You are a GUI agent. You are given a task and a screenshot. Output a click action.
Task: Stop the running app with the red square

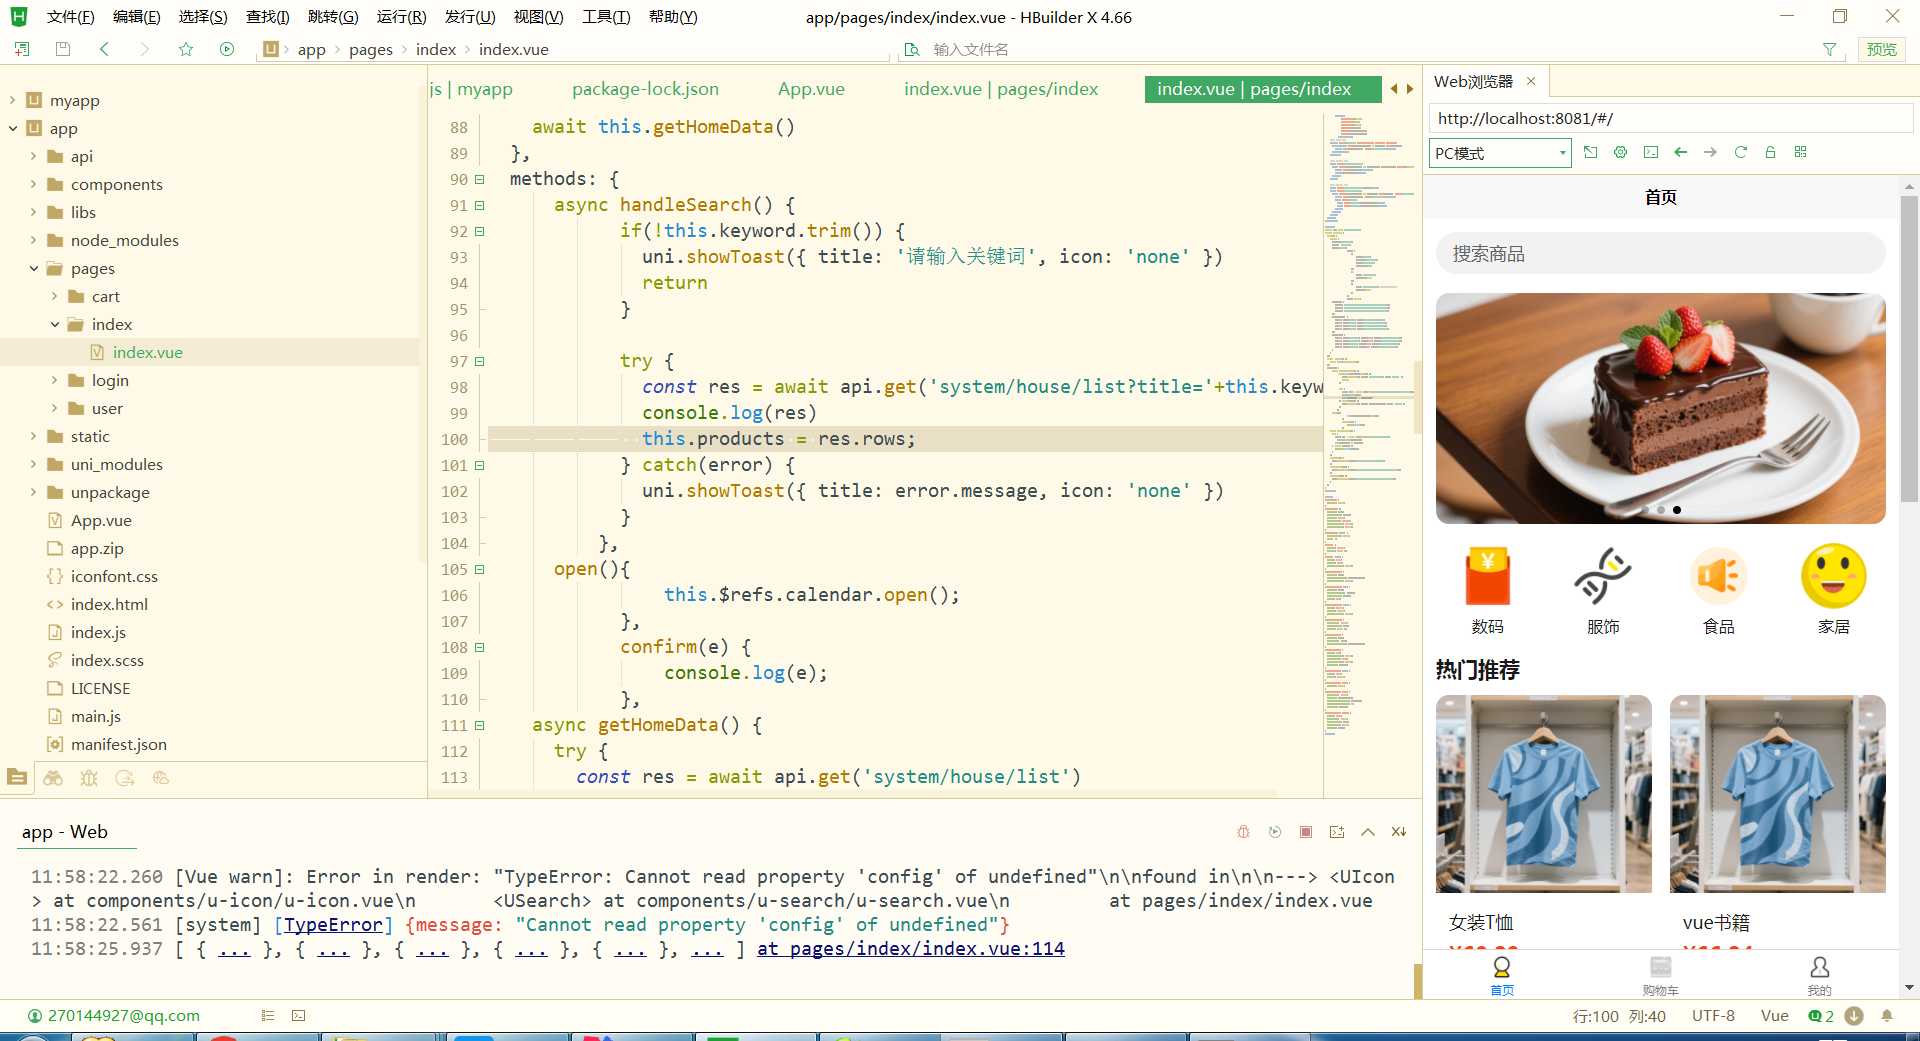tap(1305, 832)
